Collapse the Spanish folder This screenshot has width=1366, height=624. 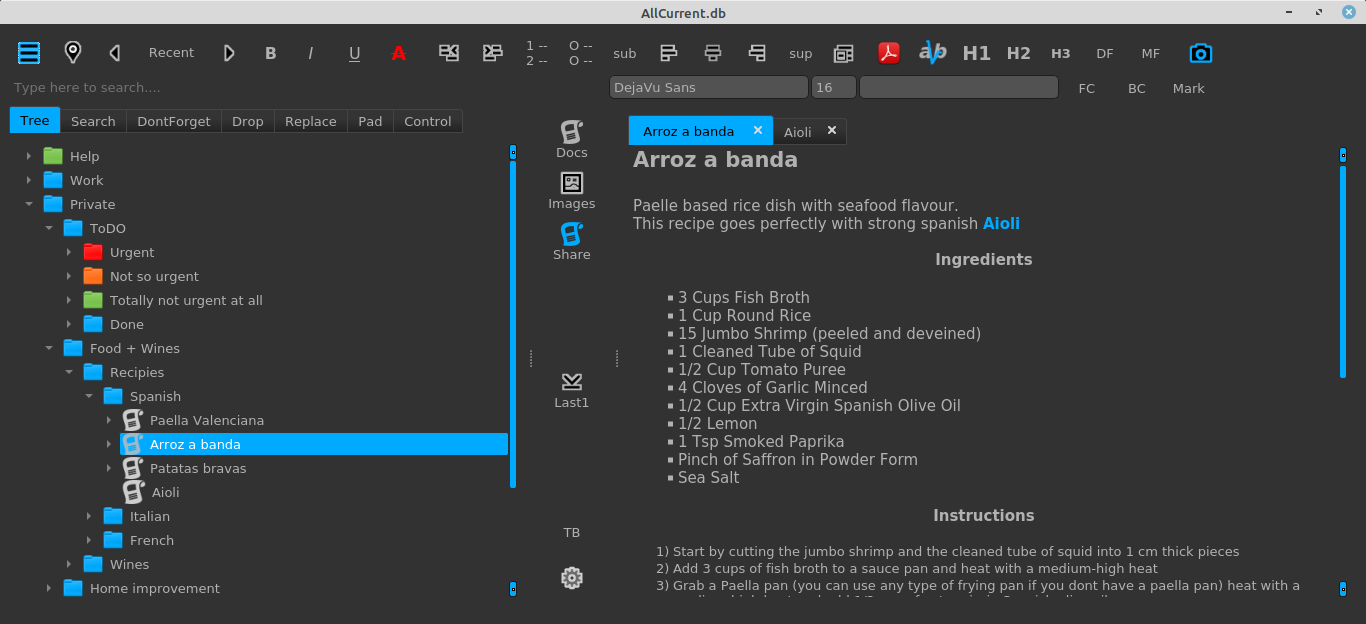pyautogui.click(x=89, y=396)
